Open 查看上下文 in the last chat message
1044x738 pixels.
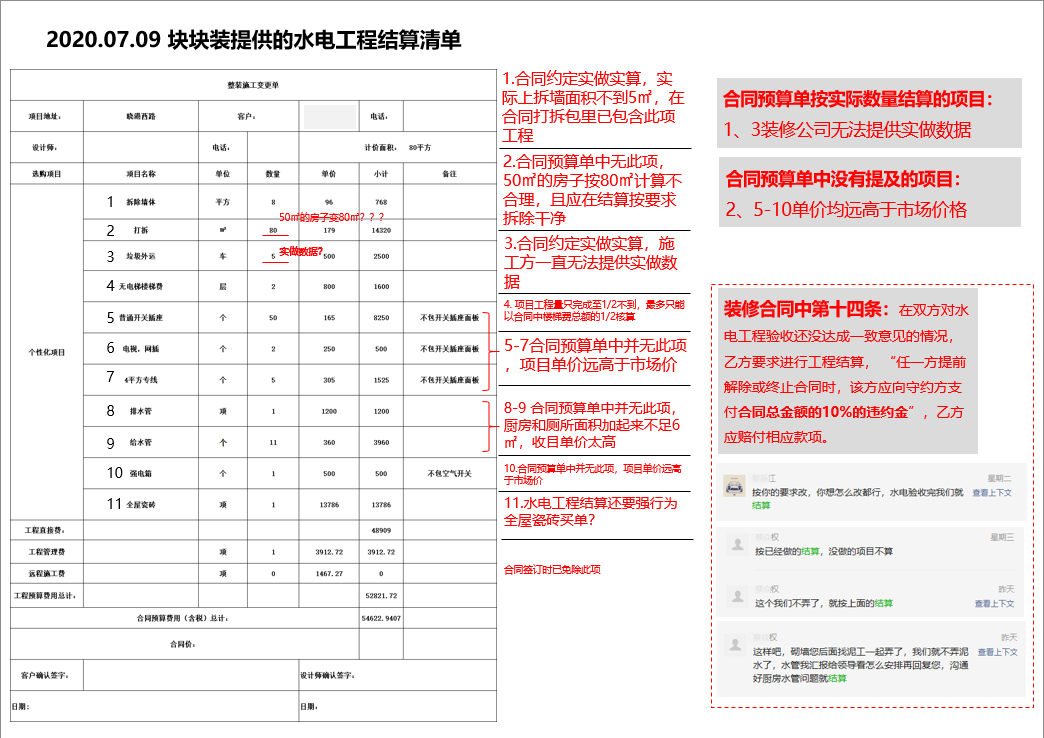997,652
